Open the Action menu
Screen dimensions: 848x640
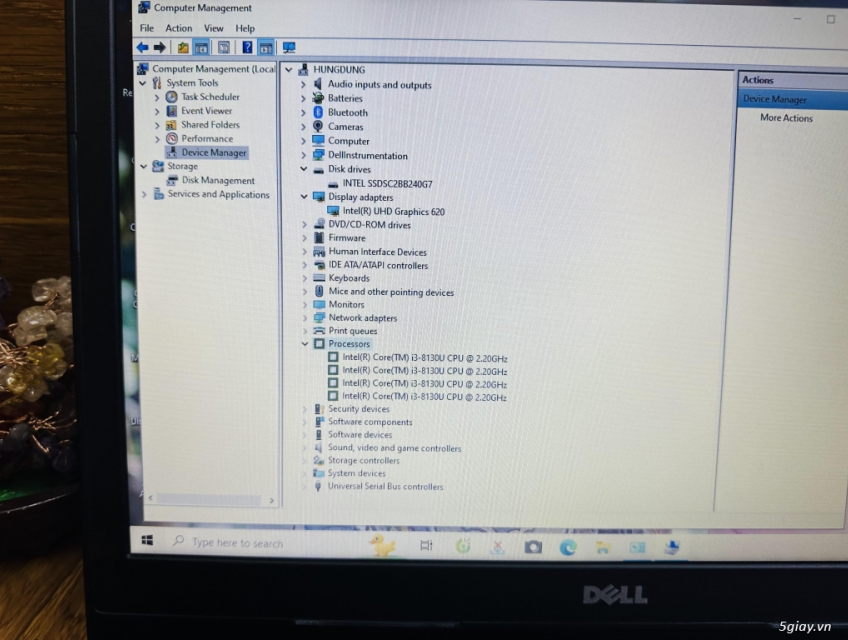tap(178, 28)
